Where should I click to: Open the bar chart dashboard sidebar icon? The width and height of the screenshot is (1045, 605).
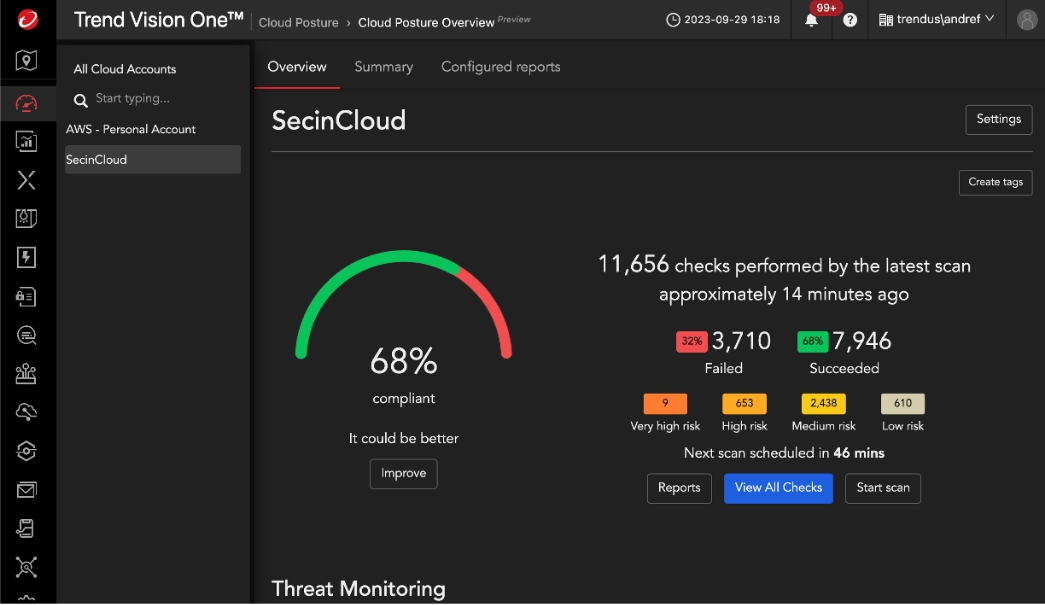coord(27,141)
